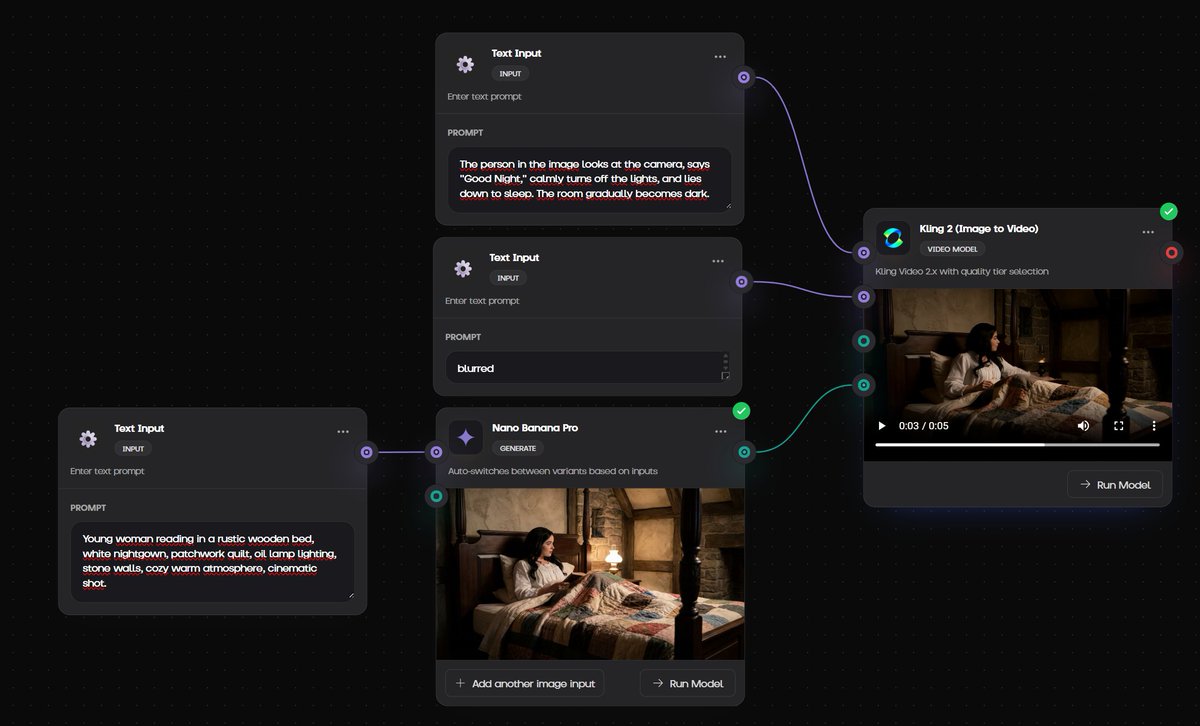Click the green checkmark on Nano Banana Pro node
The image size is (1200, 726).
tap(741, 411)
